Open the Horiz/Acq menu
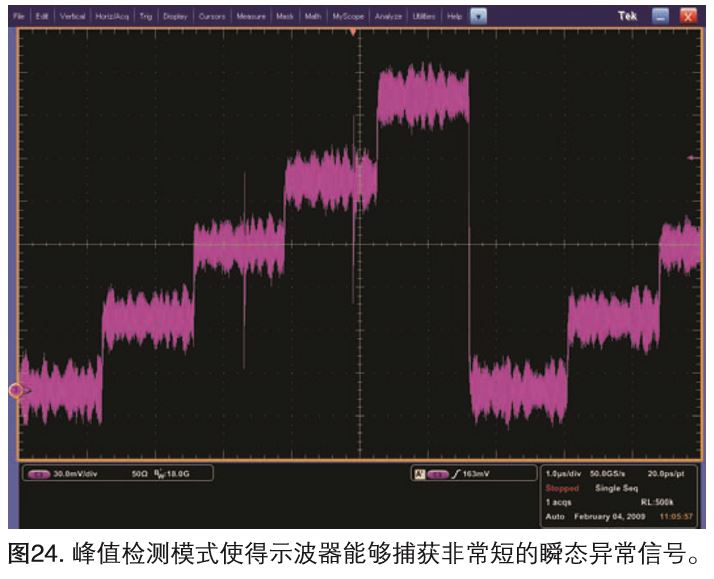 click(114, 17)
